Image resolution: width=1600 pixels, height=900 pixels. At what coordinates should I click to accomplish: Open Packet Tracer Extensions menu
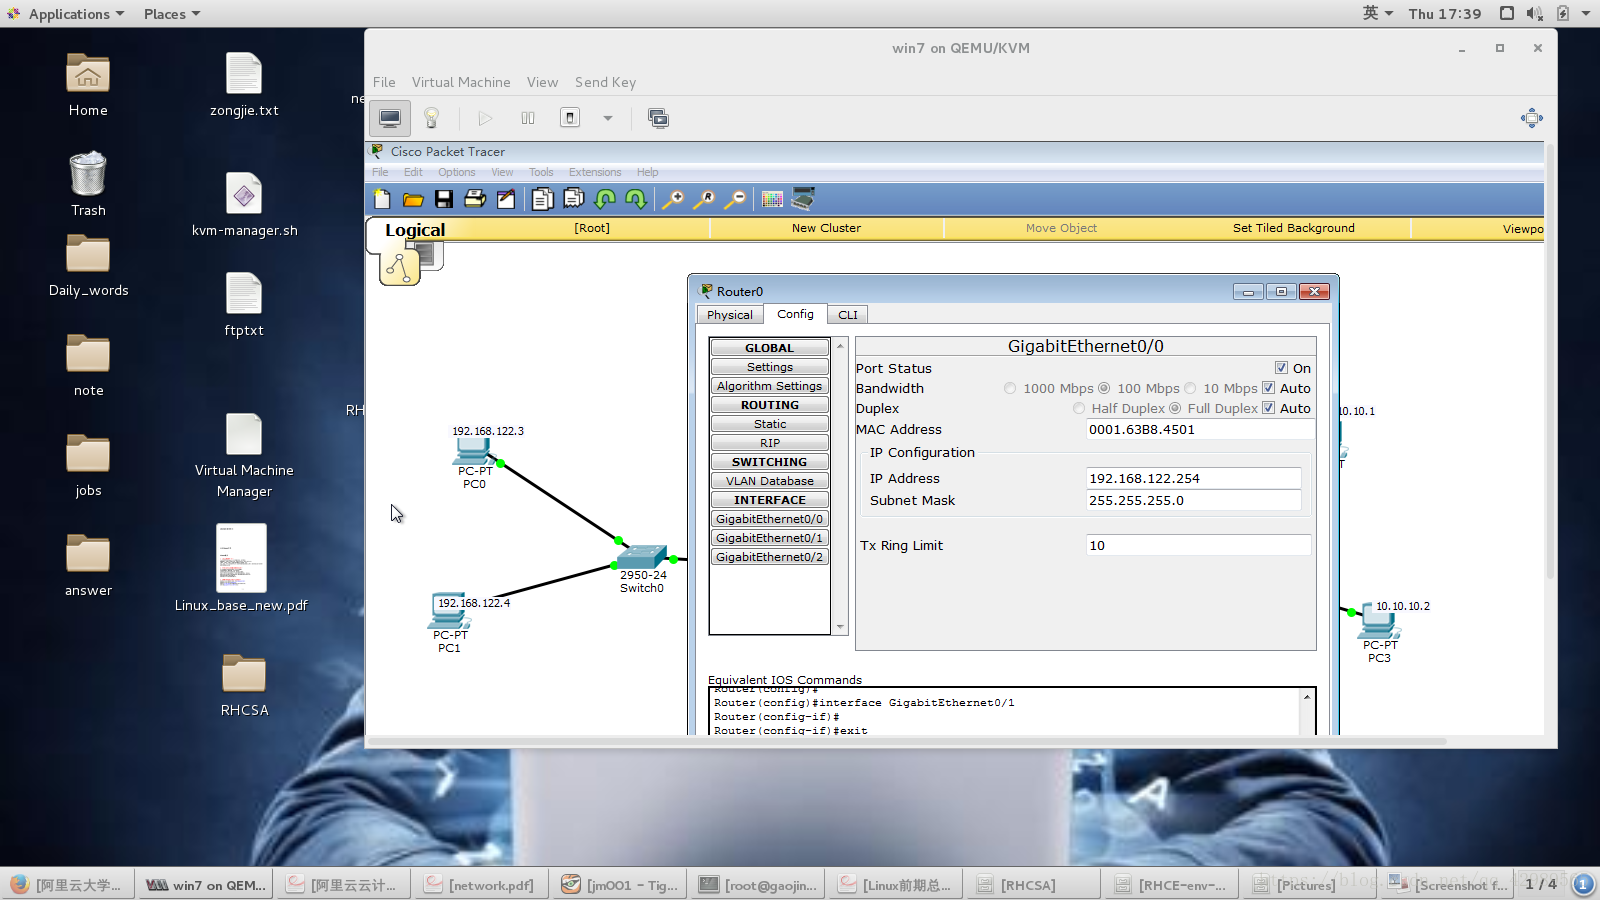[595, 172]
